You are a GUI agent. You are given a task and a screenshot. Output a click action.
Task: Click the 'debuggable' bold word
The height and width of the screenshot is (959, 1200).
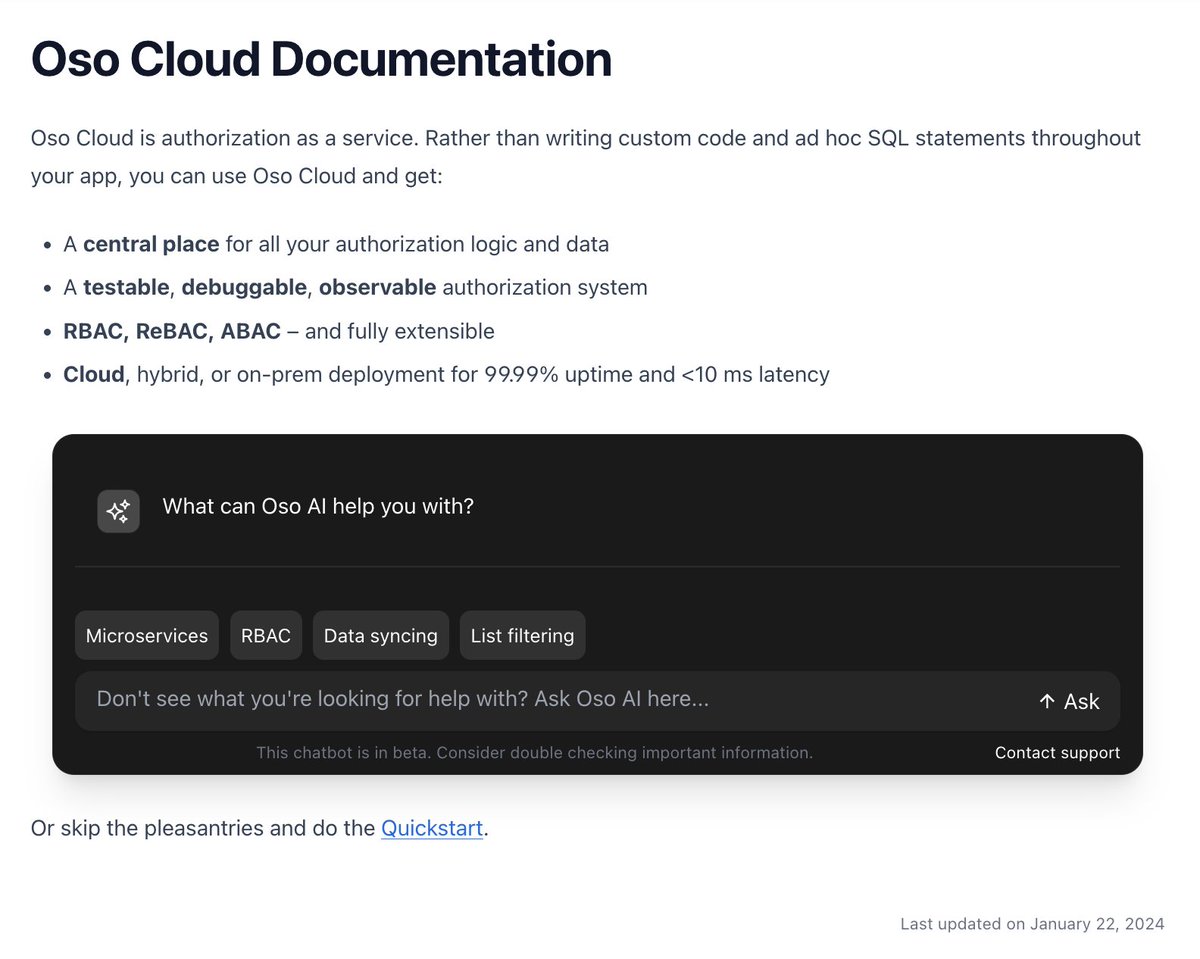tap(244, 288)
